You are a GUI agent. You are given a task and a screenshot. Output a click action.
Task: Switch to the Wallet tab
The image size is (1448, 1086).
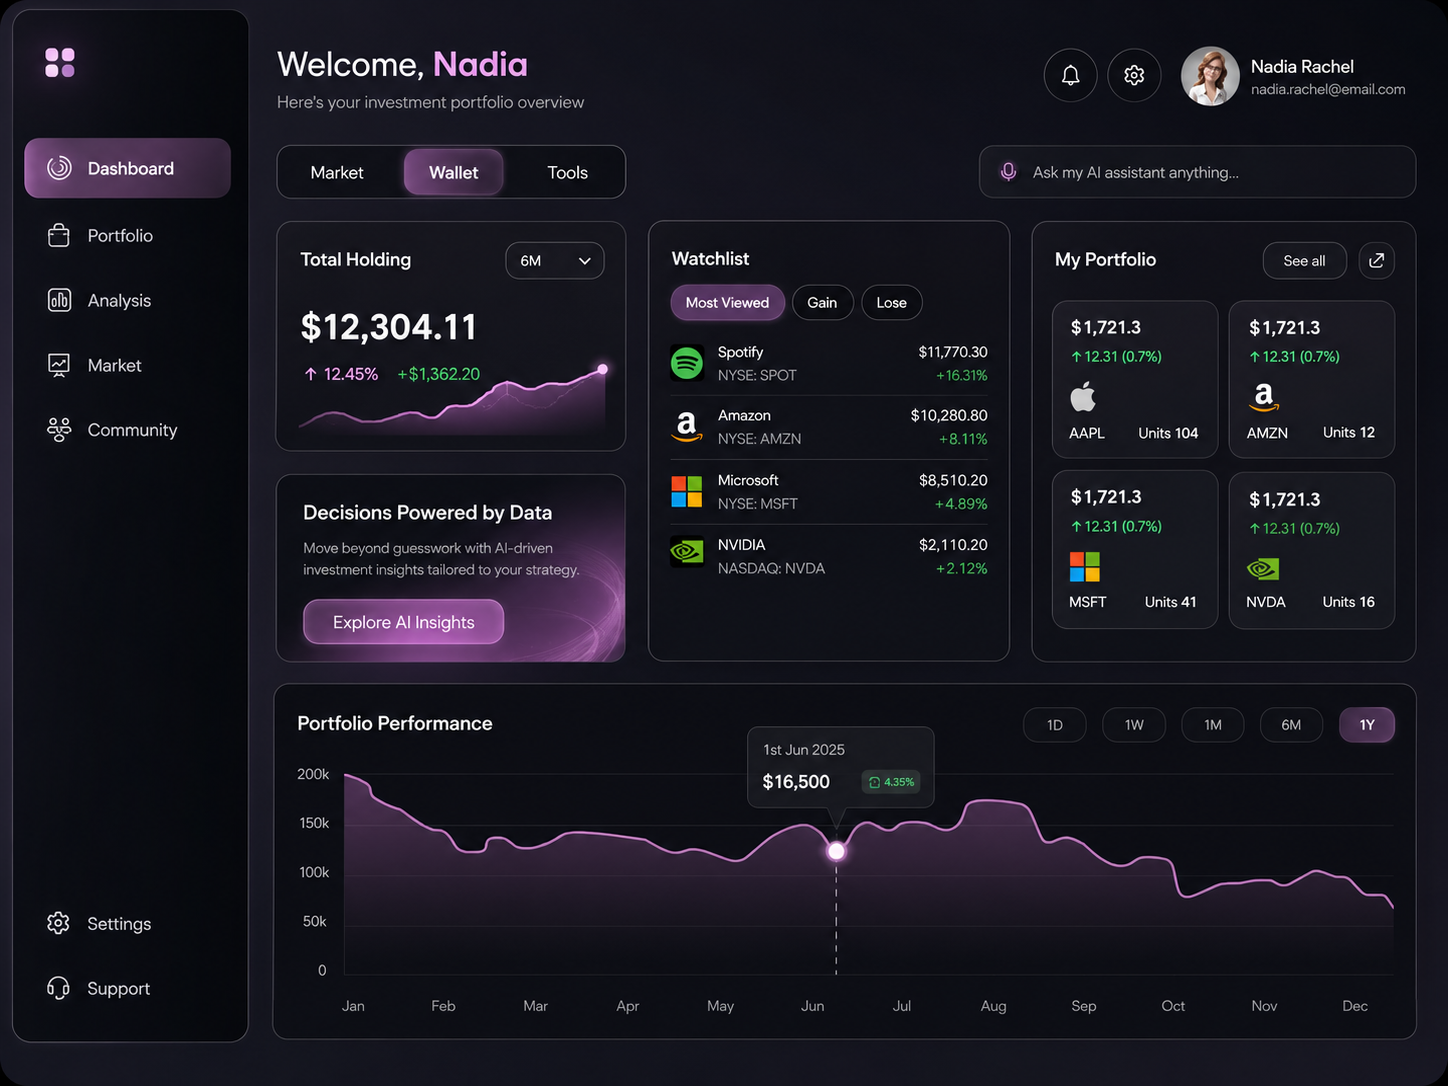pos(454,172)
